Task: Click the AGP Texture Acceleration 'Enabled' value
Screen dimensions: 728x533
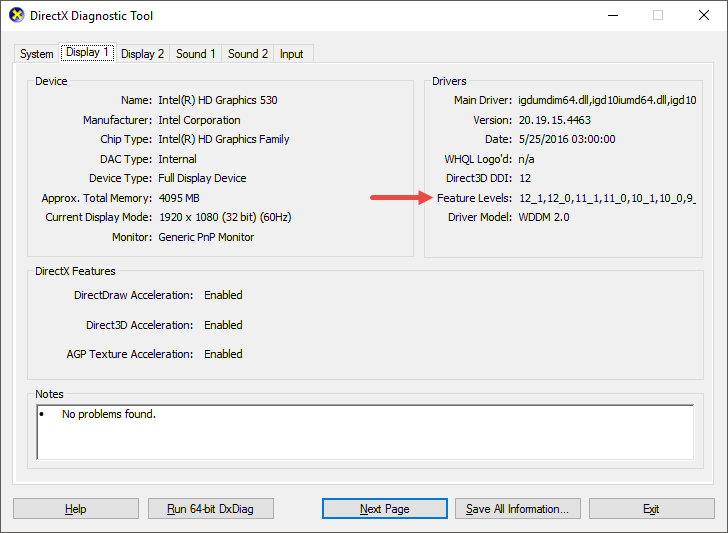Action: pyautogui.click(x=223, y=354)
